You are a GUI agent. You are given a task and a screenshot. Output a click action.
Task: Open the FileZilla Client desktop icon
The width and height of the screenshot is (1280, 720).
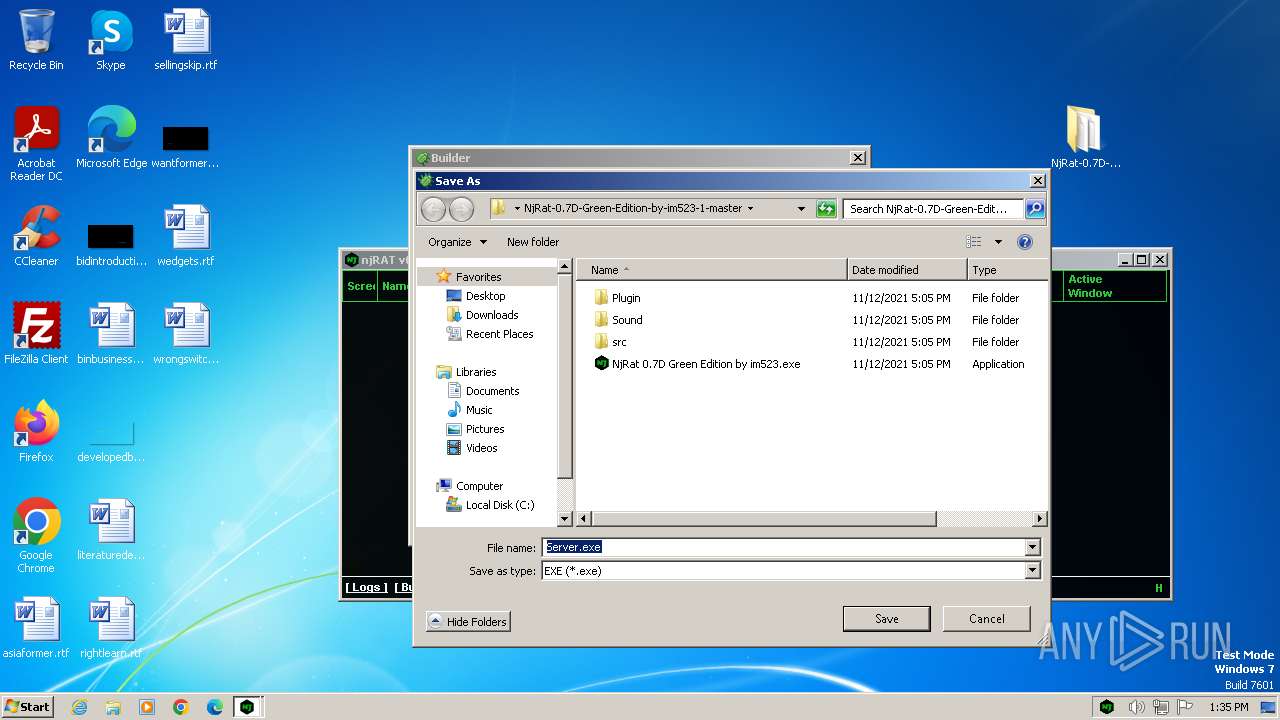[36, 334]
